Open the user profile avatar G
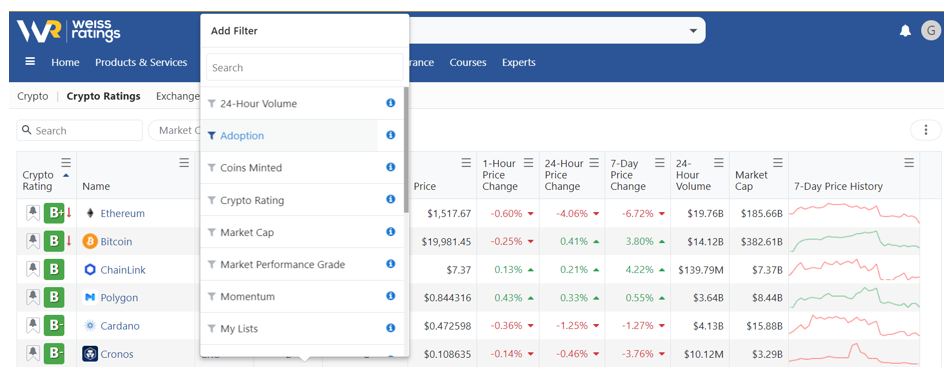The width and height of the screenshot is (952, 385). (x=931, y=30)
